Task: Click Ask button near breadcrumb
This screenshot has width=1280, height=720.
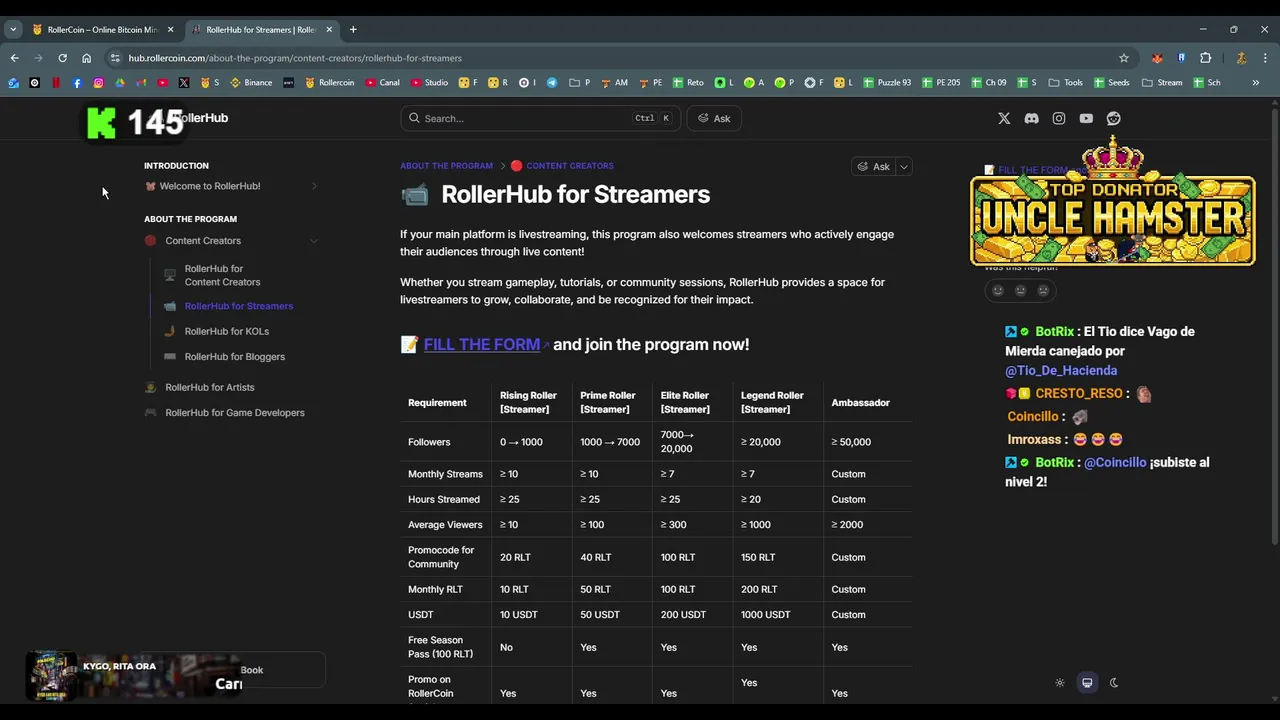Action: click(873, 167)
